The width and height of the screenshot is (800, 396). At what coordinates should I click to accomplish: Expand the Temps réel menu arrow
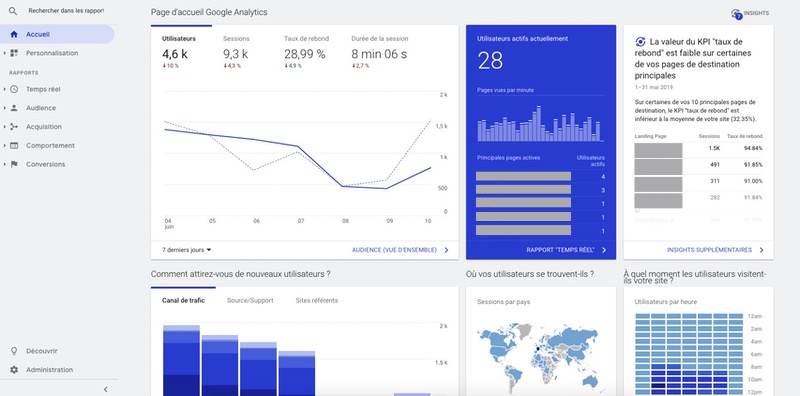click(x=5, y=89)
